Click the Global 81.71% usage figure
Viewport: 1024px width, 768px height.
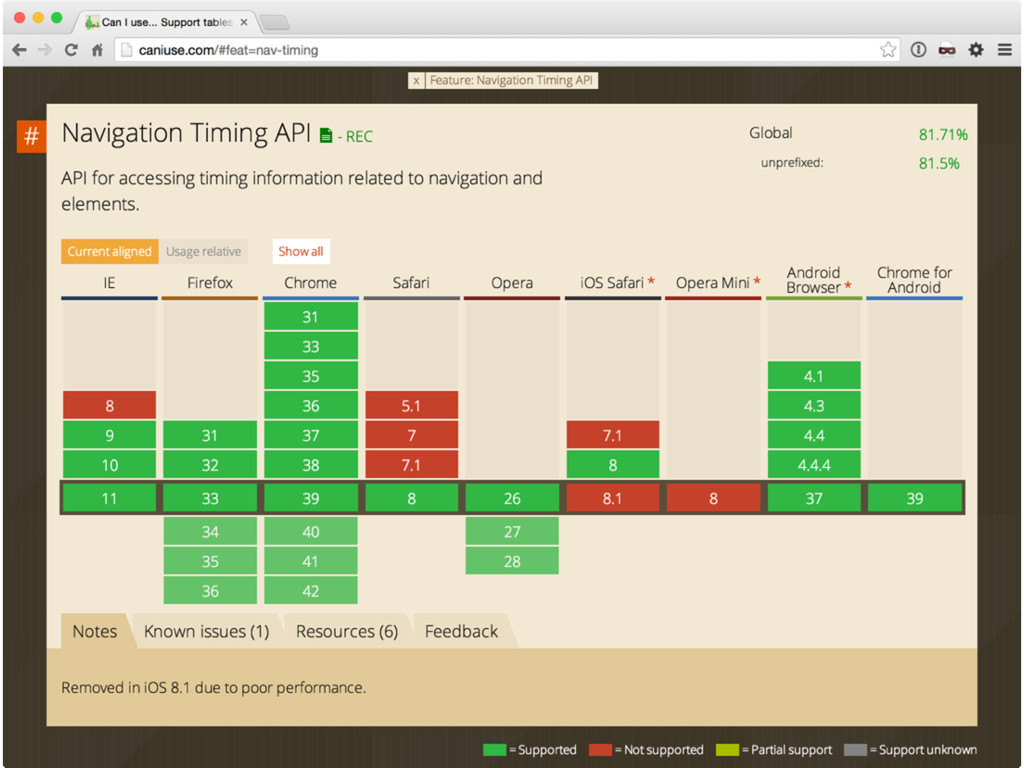coord(943,135)
